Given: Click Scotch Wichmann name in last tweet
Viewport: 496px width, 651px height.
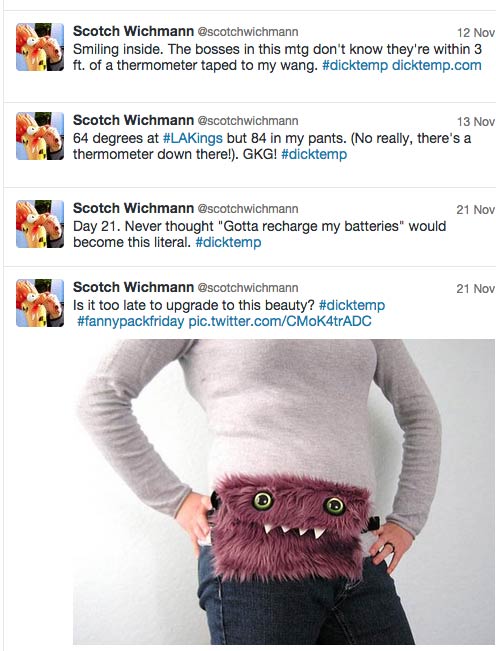Looking at the screenshot, I should [x=133, y=287].
